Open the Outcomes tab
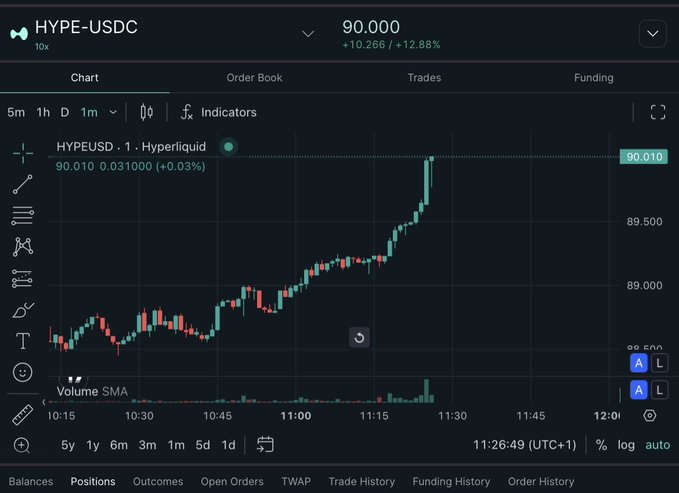The image size is (679, 493). pos(158,481)
